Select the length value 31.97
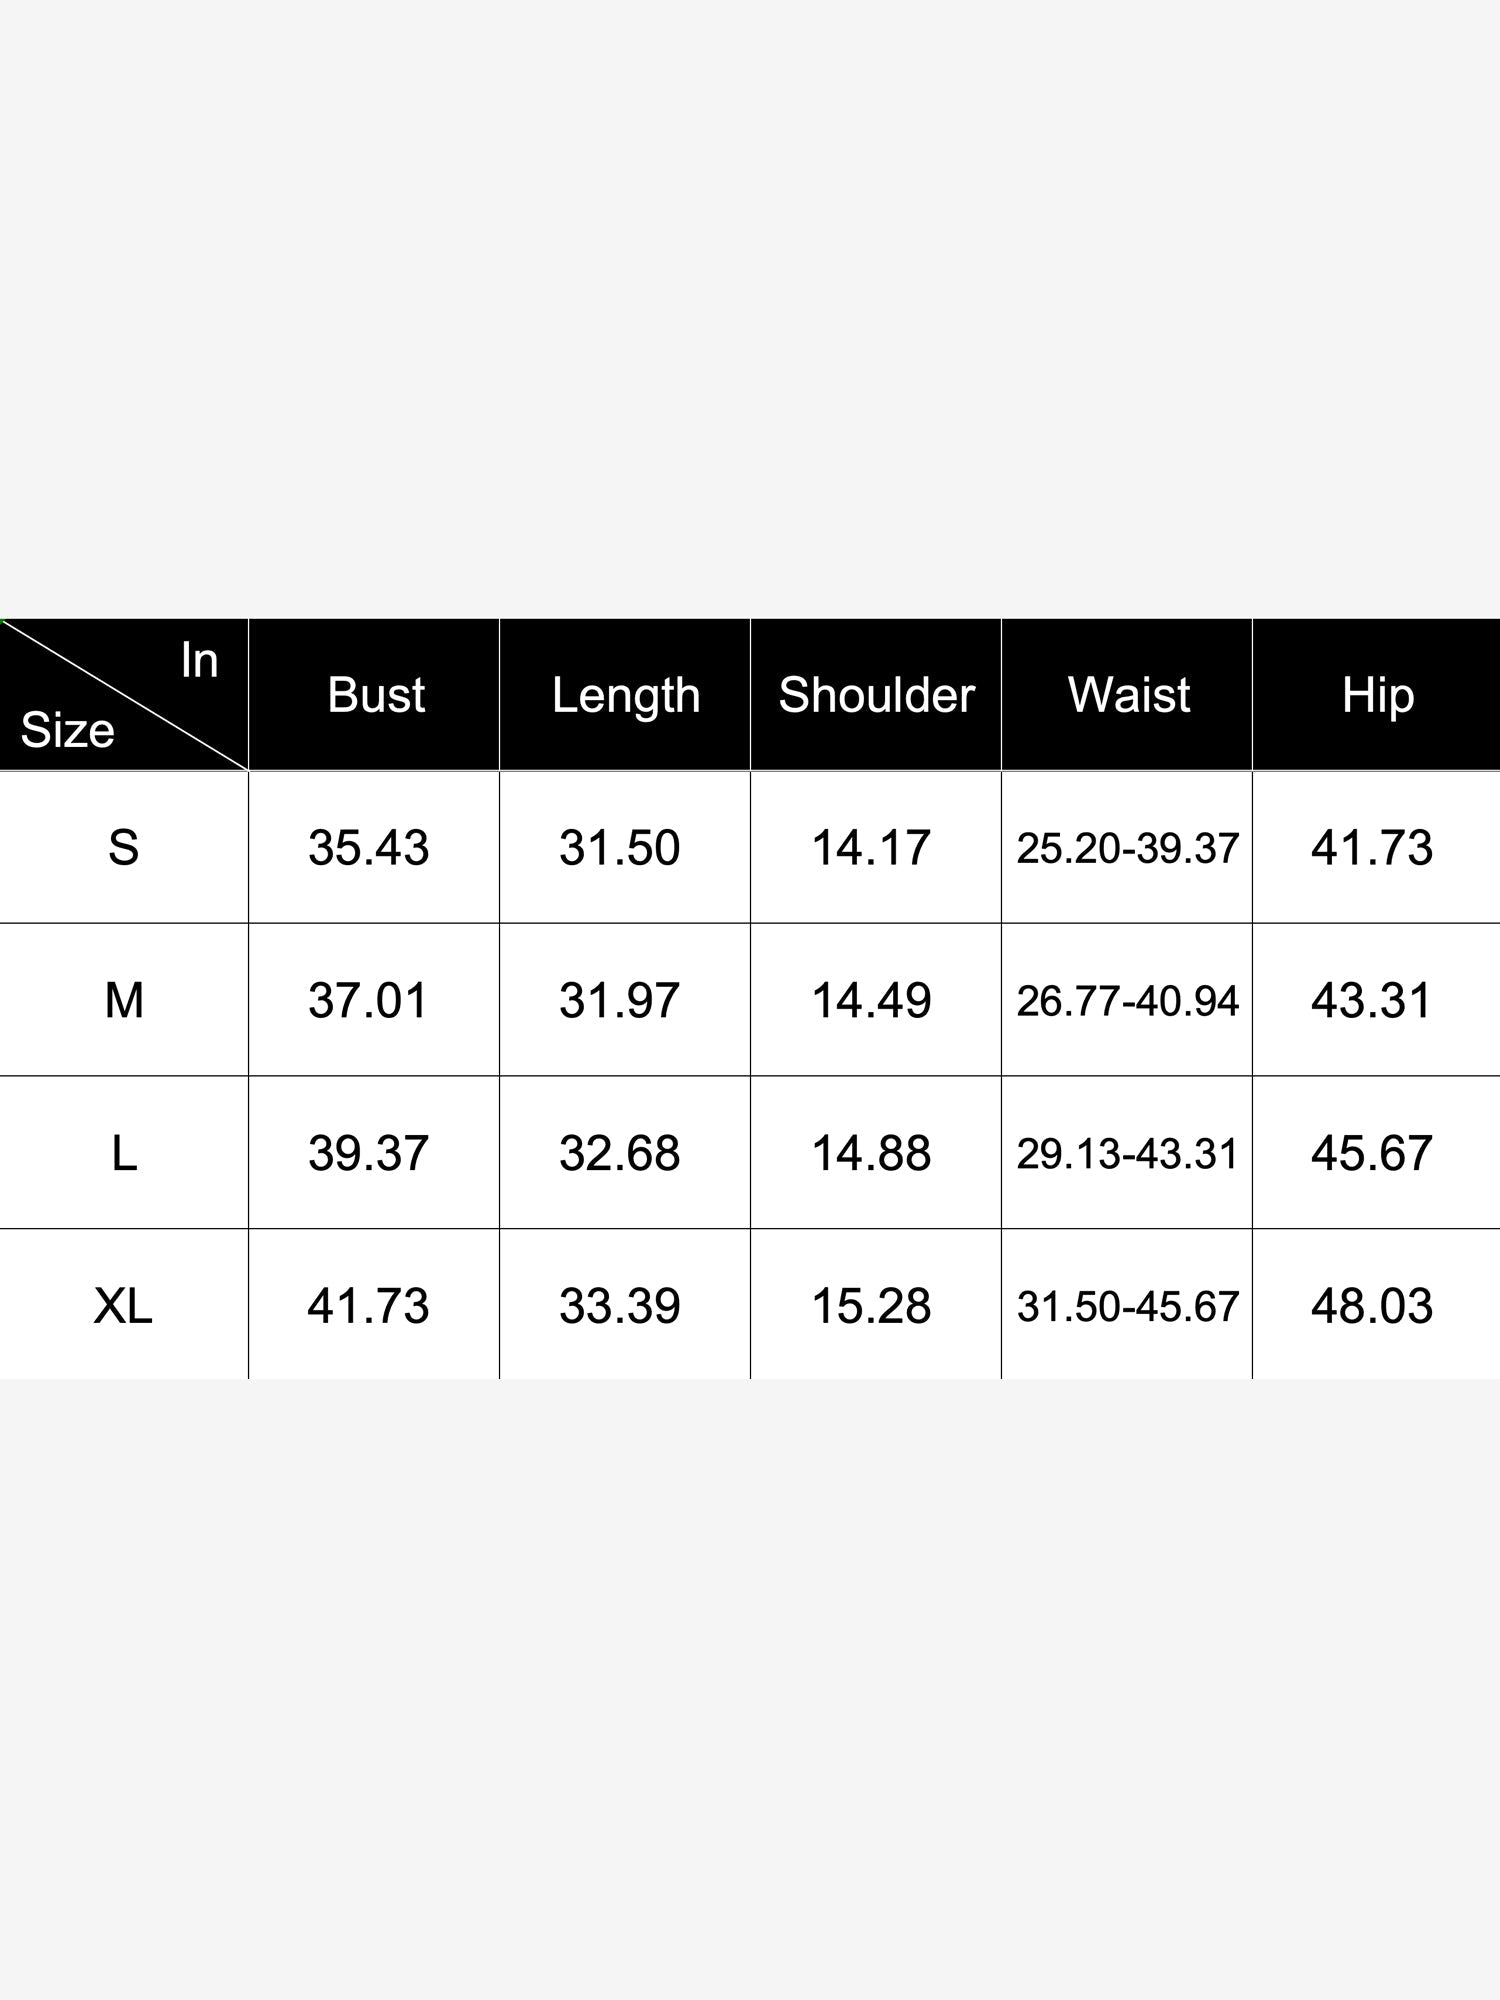1500x2000 pixels. coord(620,1000)
